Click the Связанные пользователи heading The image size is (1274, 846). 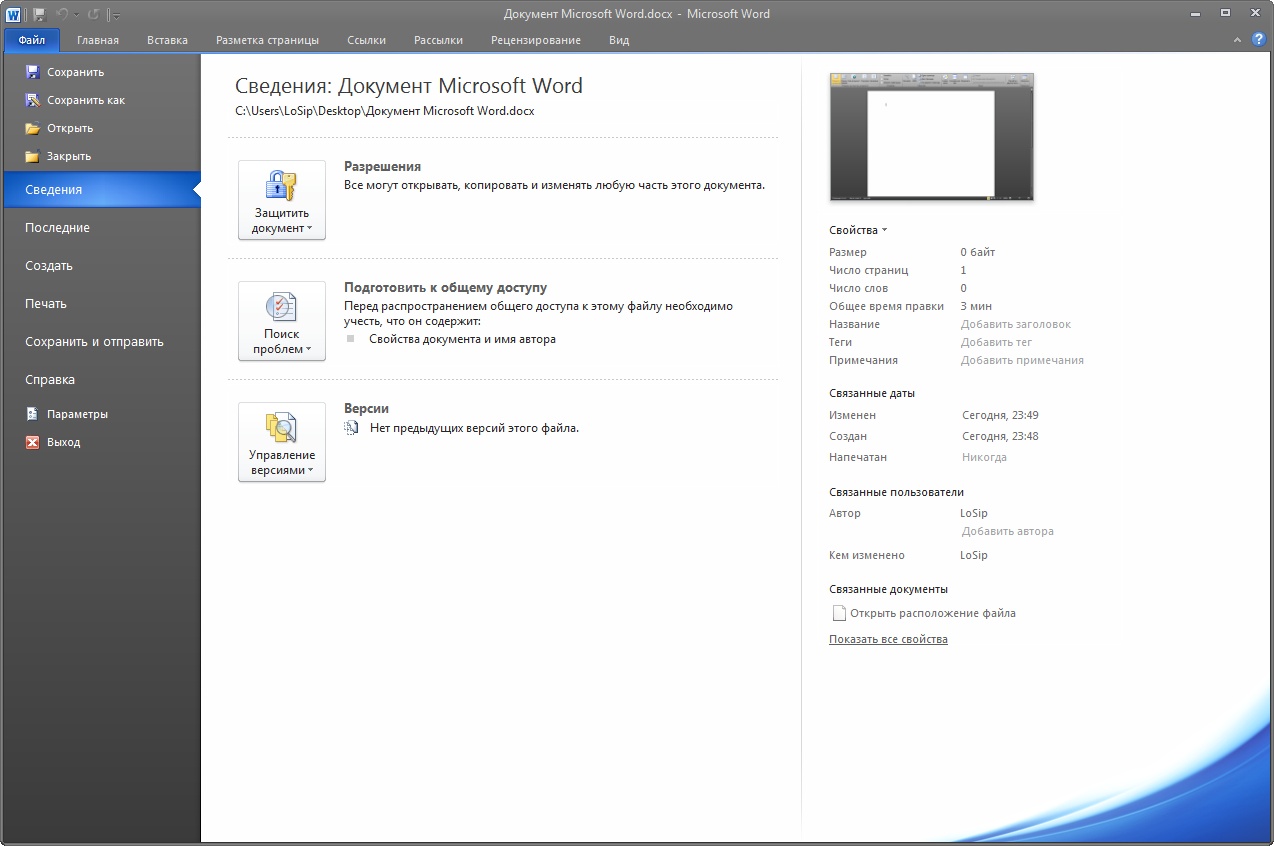(x=896, y=492)
